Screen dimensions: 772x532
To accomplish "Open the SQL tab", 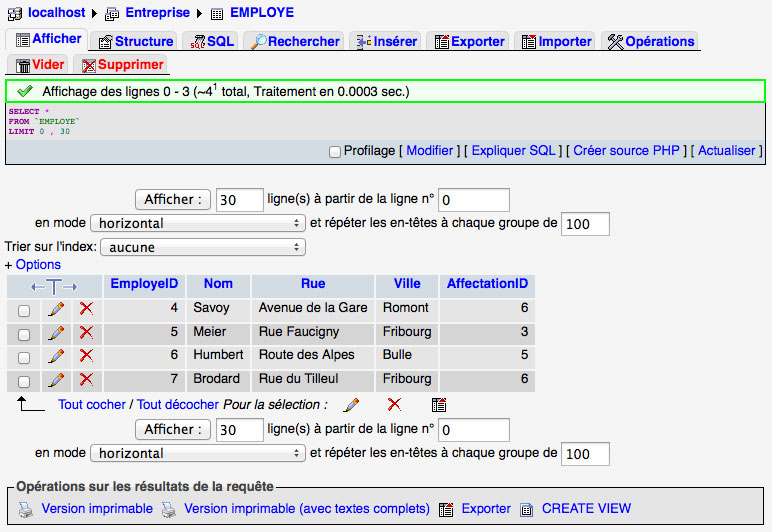I will [212, 41].
